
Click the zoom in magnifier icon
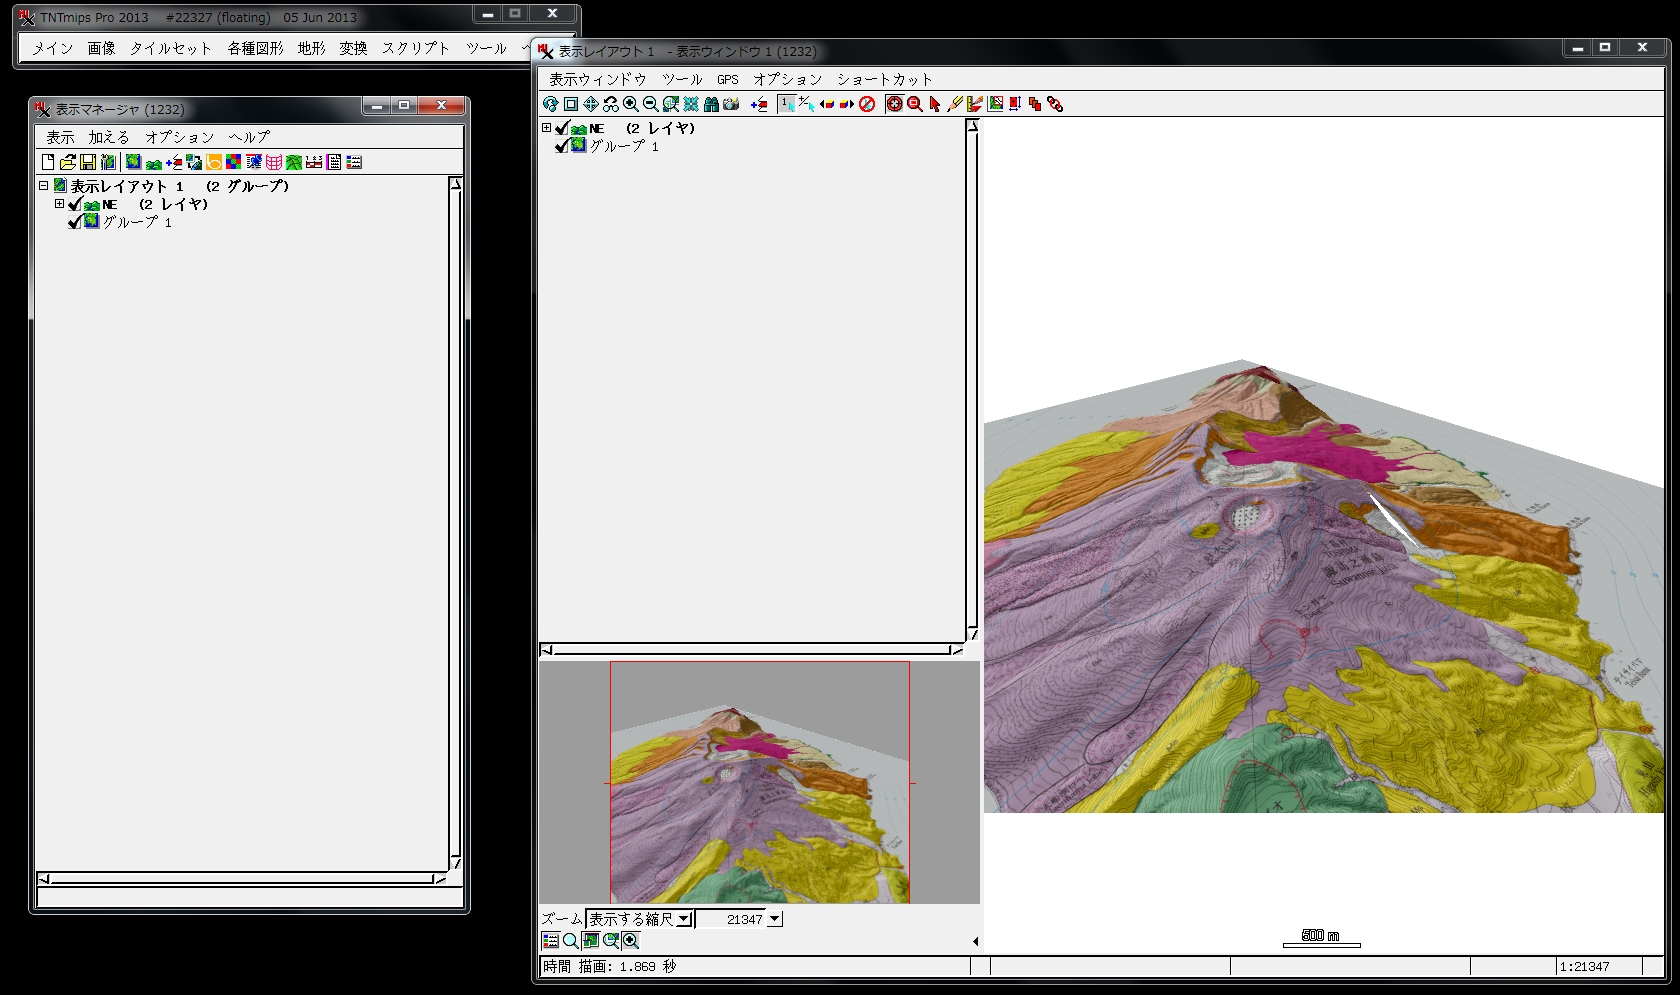pyautogui.click(x=631, y=104)
